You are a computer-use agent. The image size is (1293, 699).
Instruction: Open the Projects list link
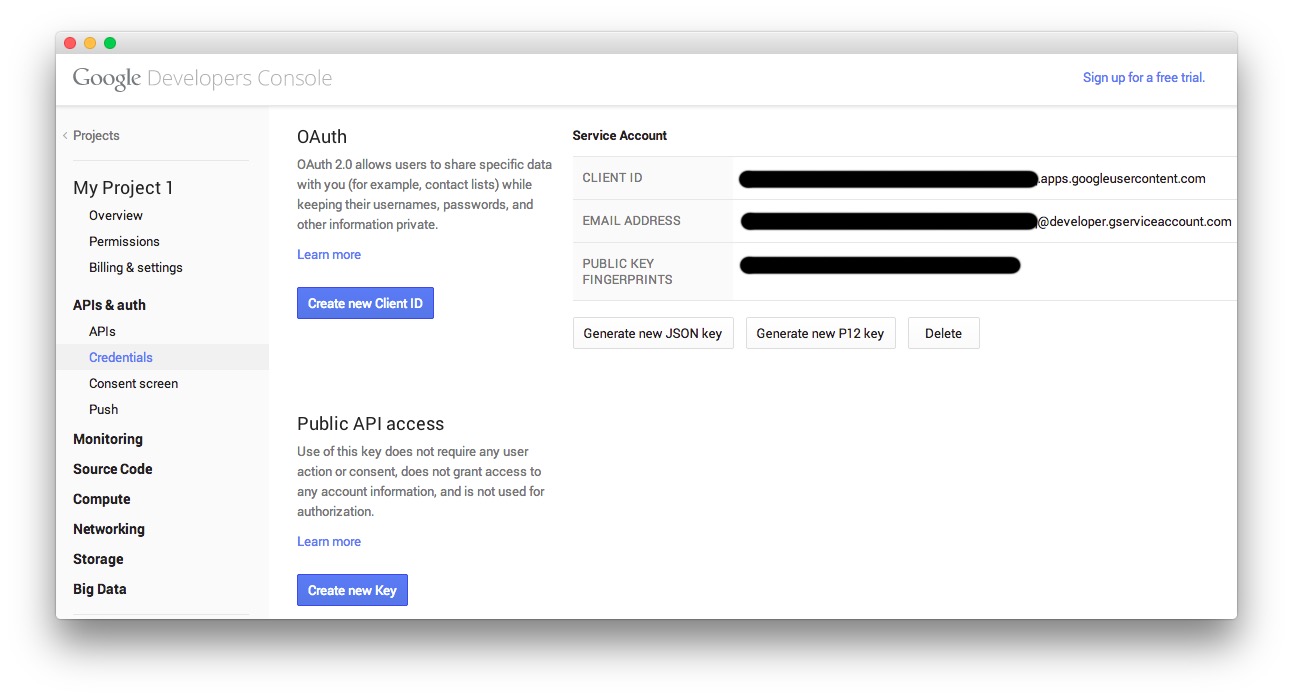coord(96,136)
